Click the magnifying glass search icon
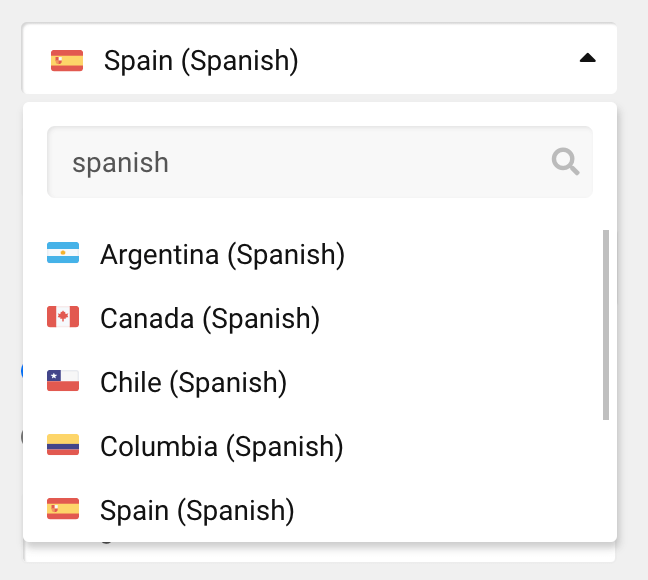This screenshot has height=580, width=648. (x=566, y=162)
